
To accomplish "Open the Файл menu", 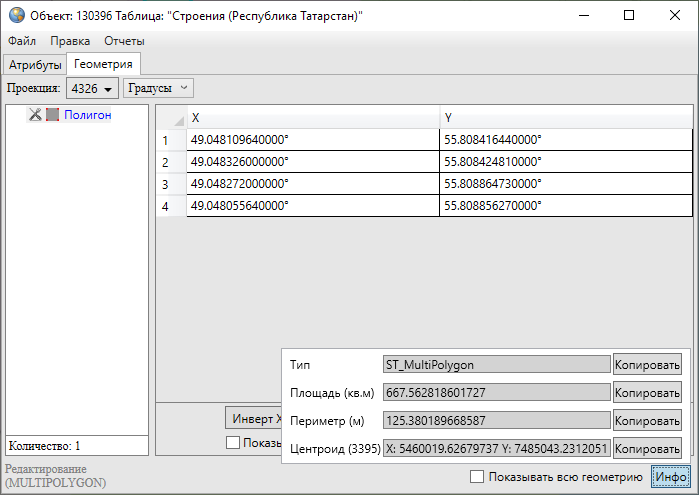I will [22, 41].
